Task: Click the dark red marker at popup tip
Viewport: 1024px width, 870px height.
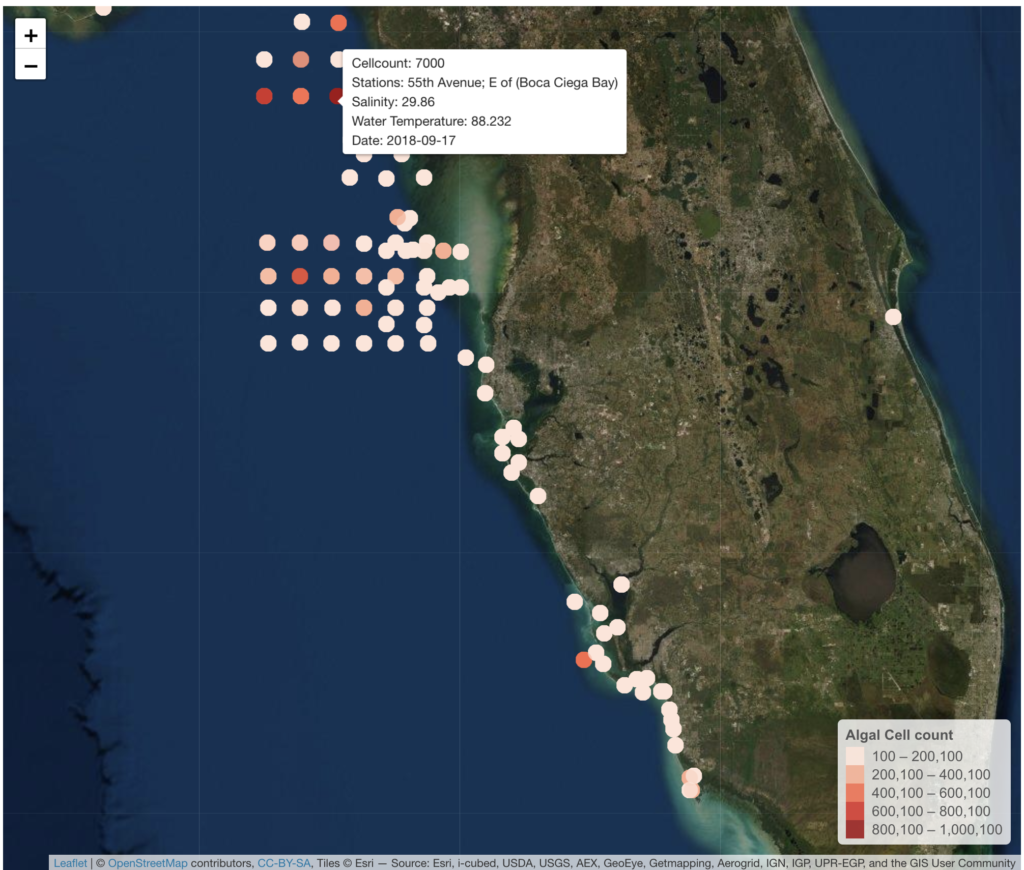Action: [336, 97]
